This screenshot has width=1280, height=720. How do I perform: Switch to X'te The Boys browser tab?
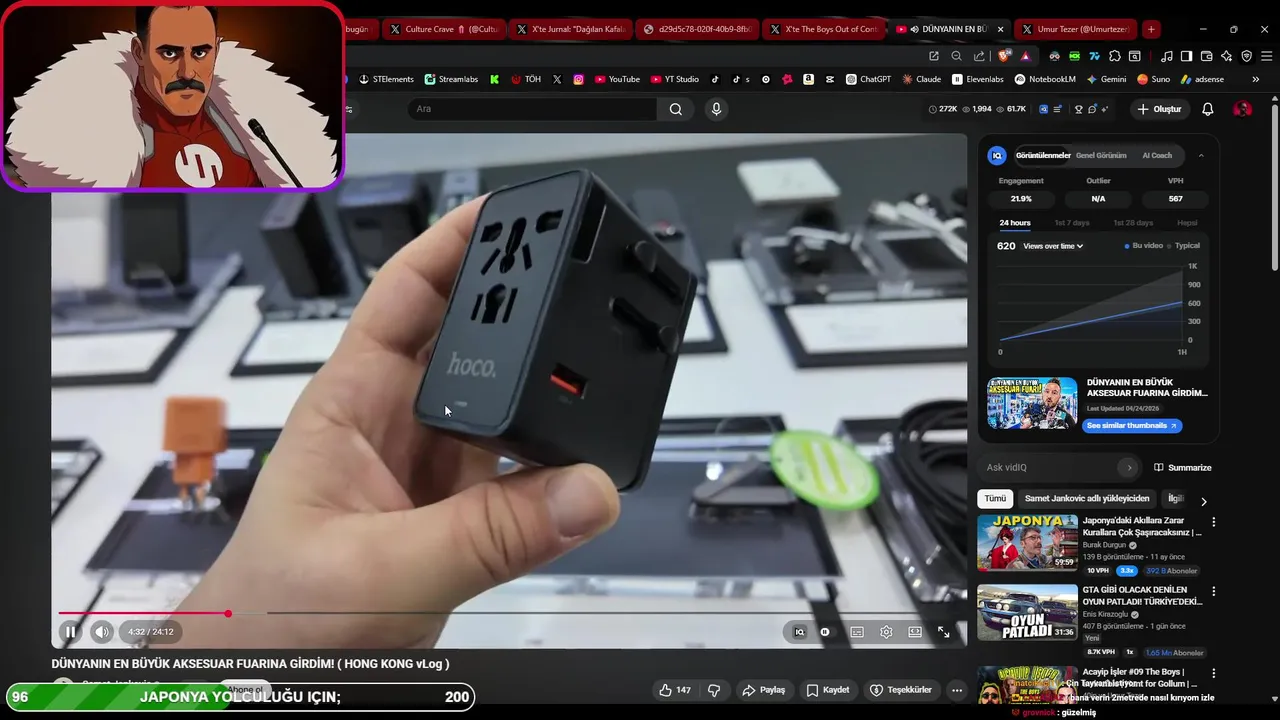click(x=824, y=29)
